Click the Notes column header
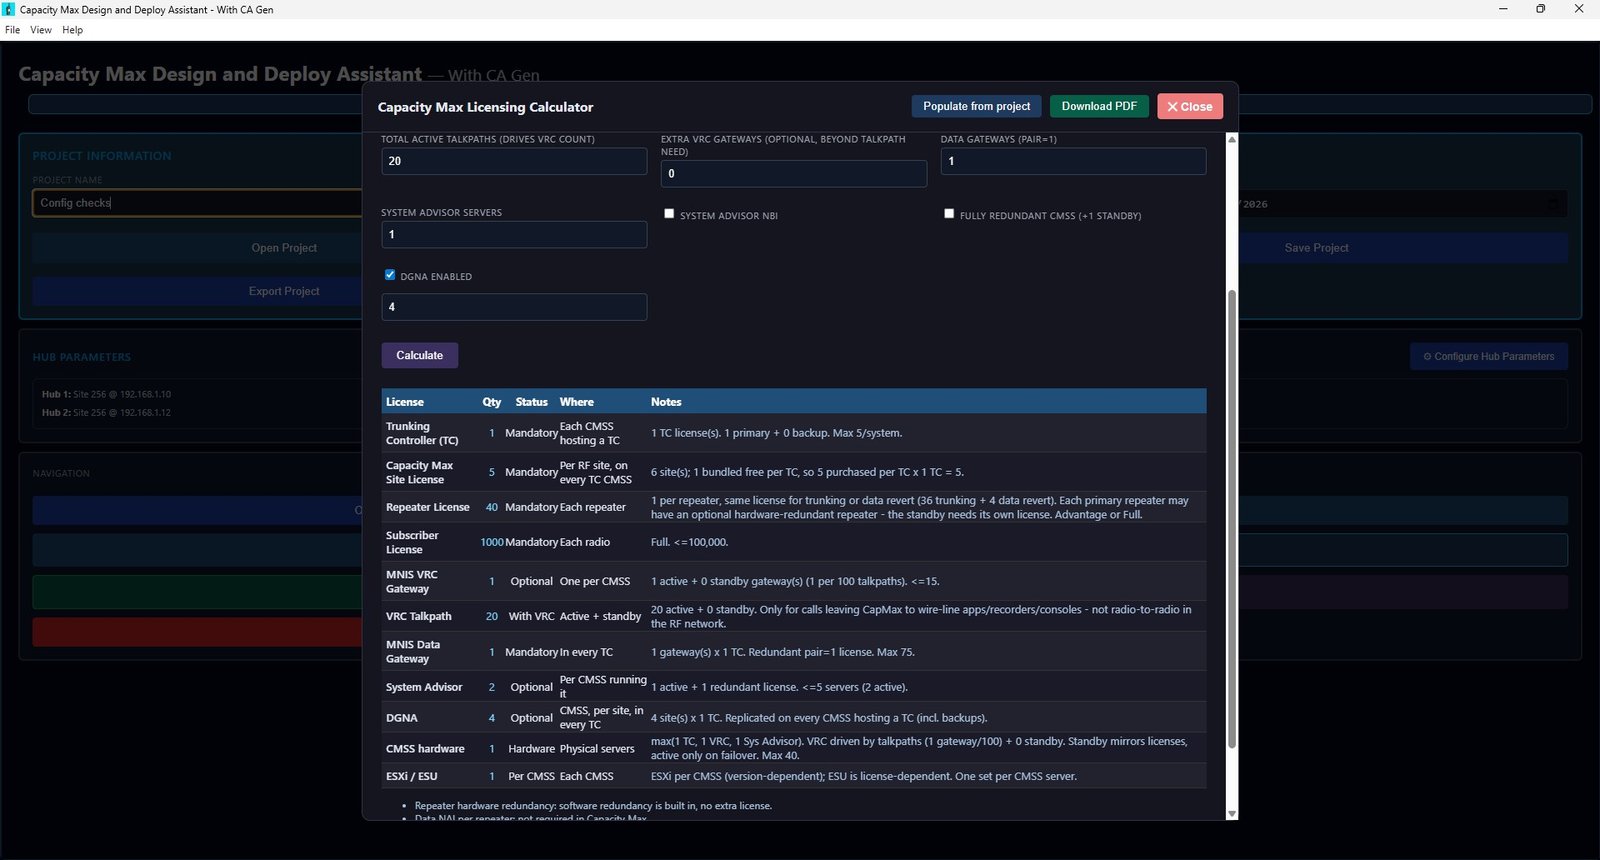 pyautogui.click(x=666, y=402)
